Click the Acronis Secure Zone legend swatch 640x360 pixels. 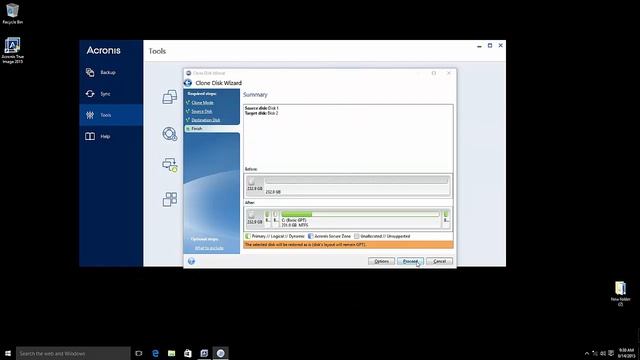click(x=310, y=236)
